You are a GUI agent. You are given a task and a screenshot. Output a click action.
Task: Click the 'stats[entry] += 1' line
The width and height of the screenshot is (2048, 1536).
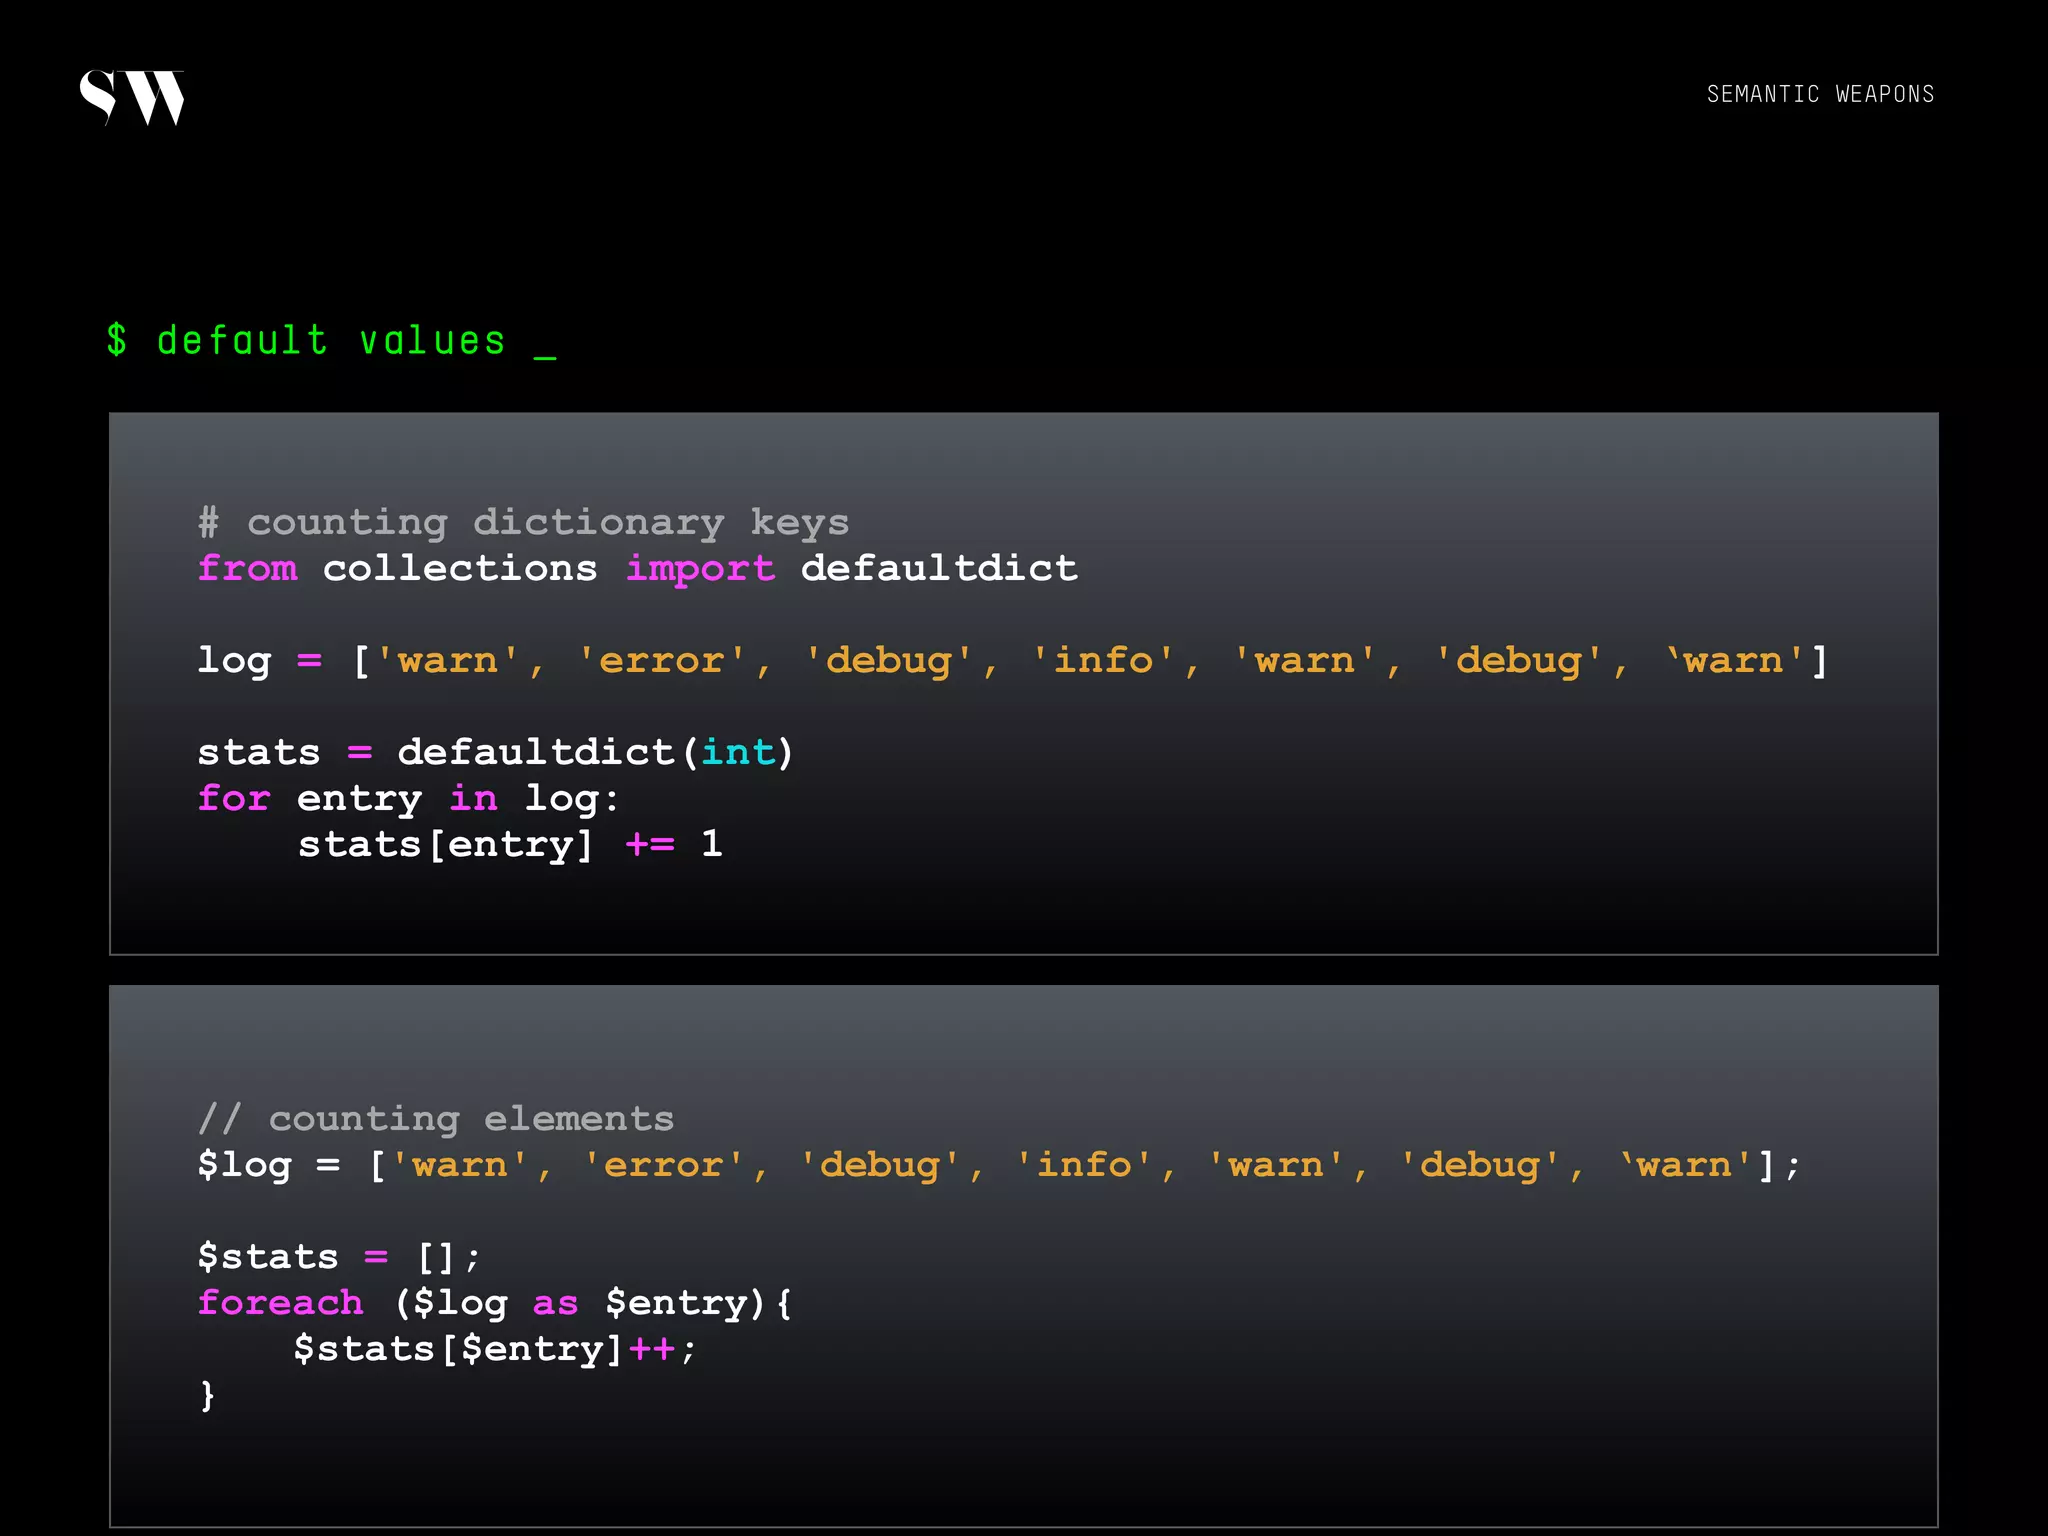click(510, 844)
